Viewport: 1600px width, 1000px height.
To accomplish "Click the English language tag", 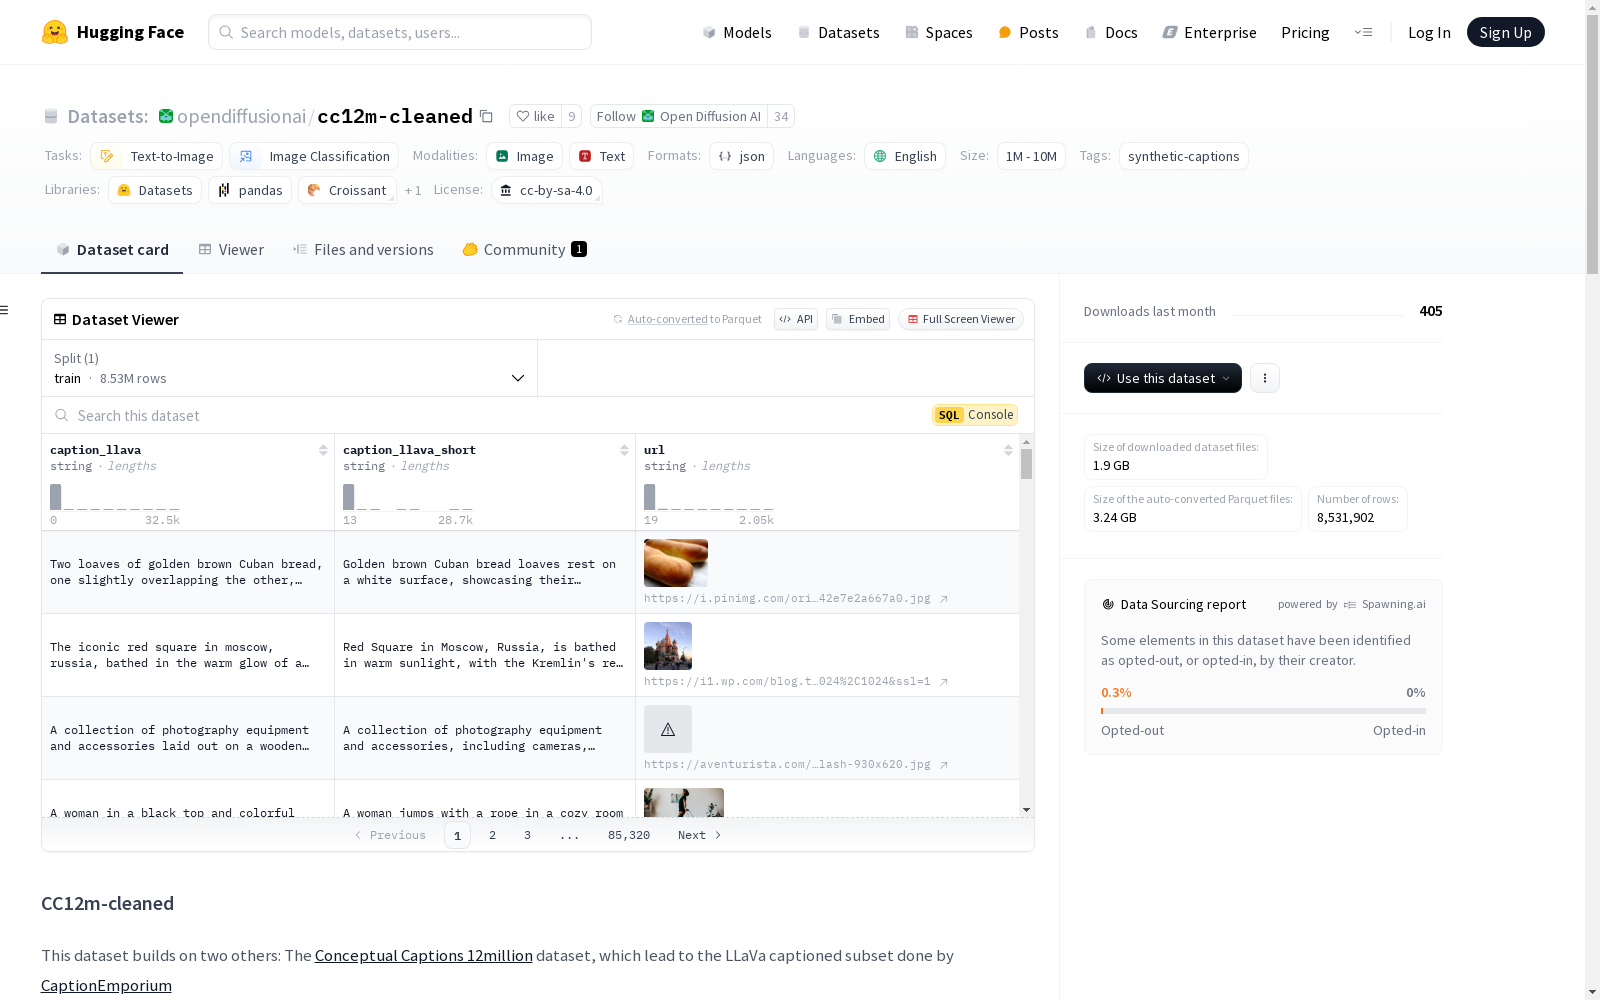I will click(905, 156).
